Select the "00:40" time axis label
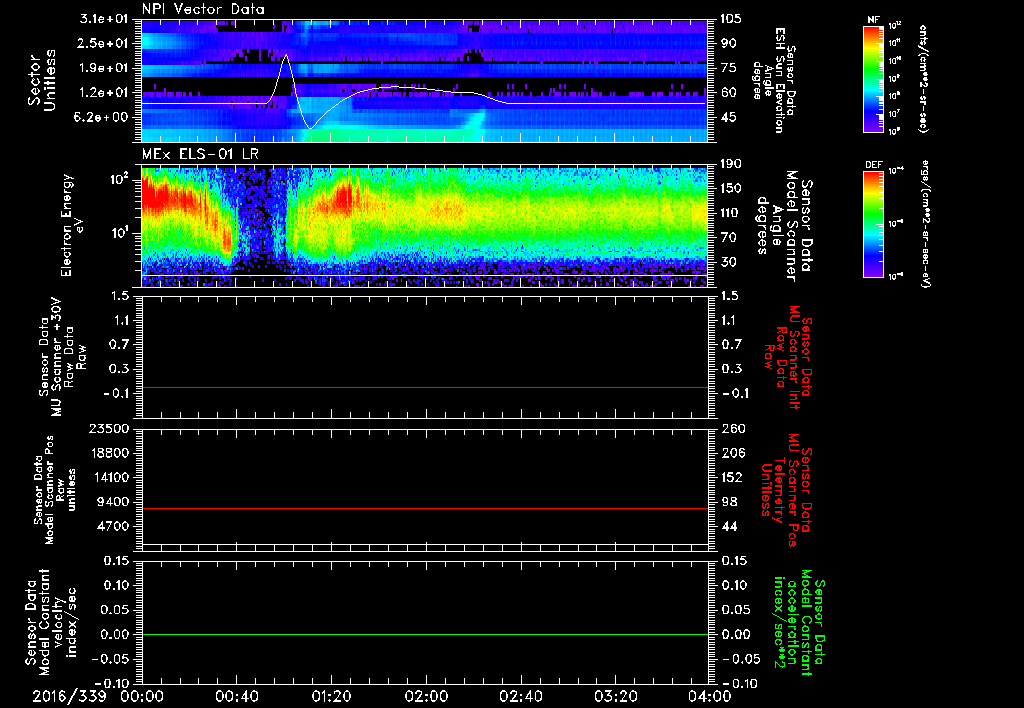This screenshot has width=1024, height=708. (236, 696)
